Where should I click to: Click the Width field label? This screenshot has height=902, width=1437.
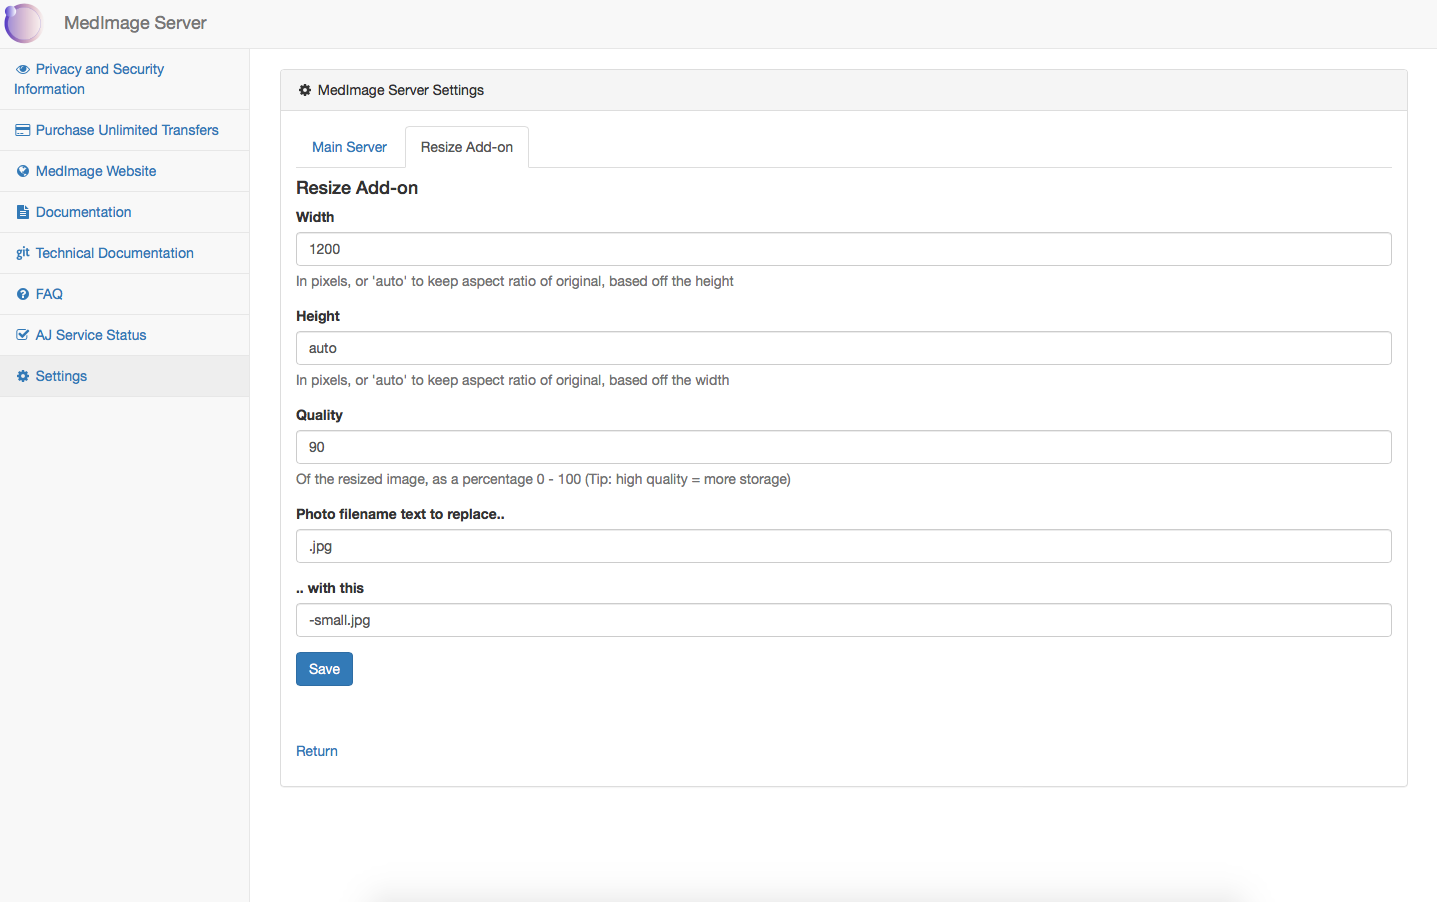[x=315, y=217]
